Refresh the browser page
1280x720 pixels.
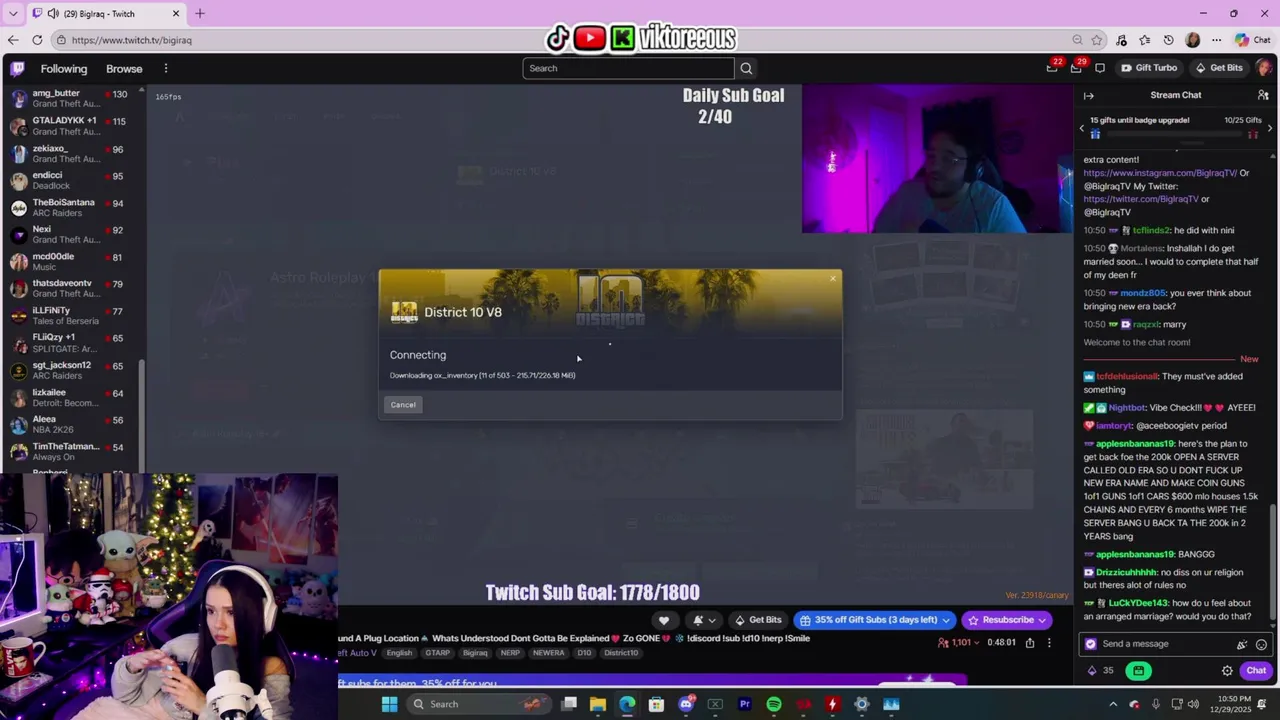(x=37, y=40)
